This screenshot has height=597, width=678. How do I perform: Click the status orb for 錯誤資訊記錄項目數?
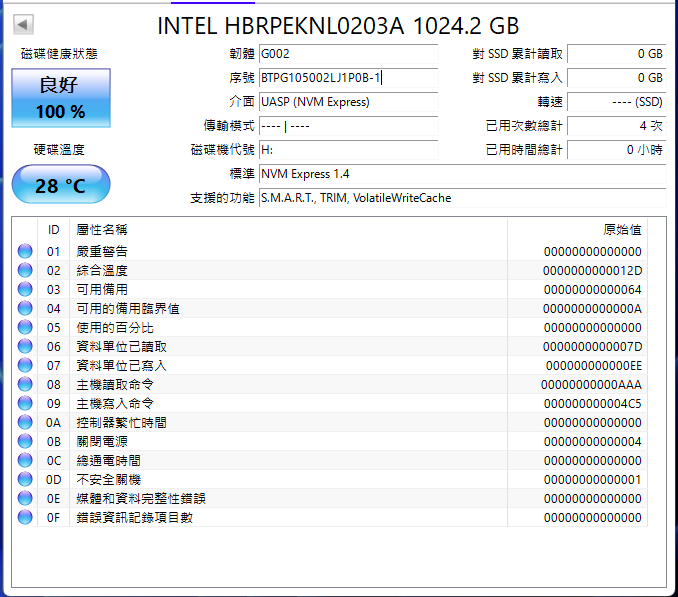[x=25, y=517]
